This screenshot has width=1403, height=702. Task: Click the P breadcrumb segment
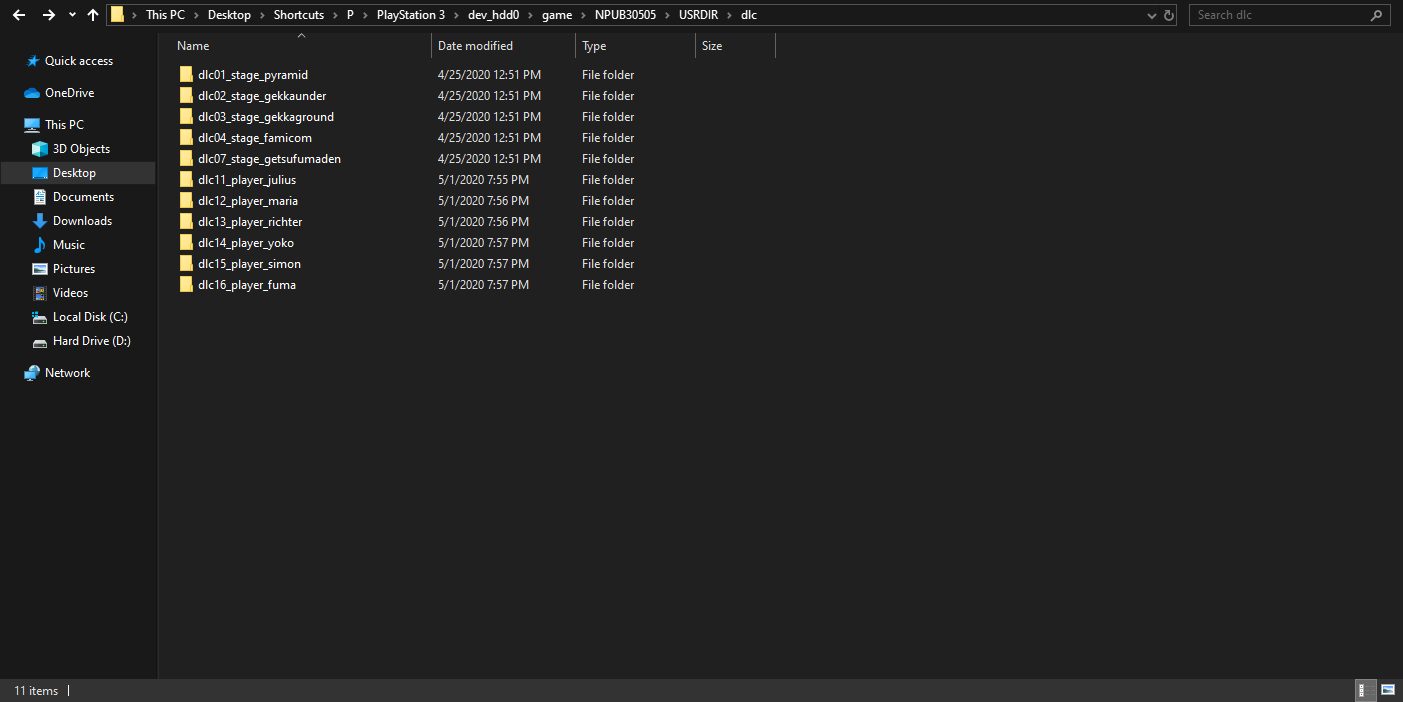(350, 15)
